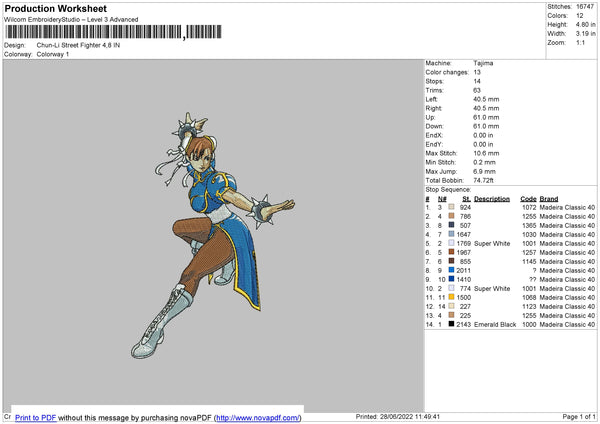This screenshot has width=600, height=424.
Task: Click the Chun-Li embroidery design preview
Action: point(213,236)
